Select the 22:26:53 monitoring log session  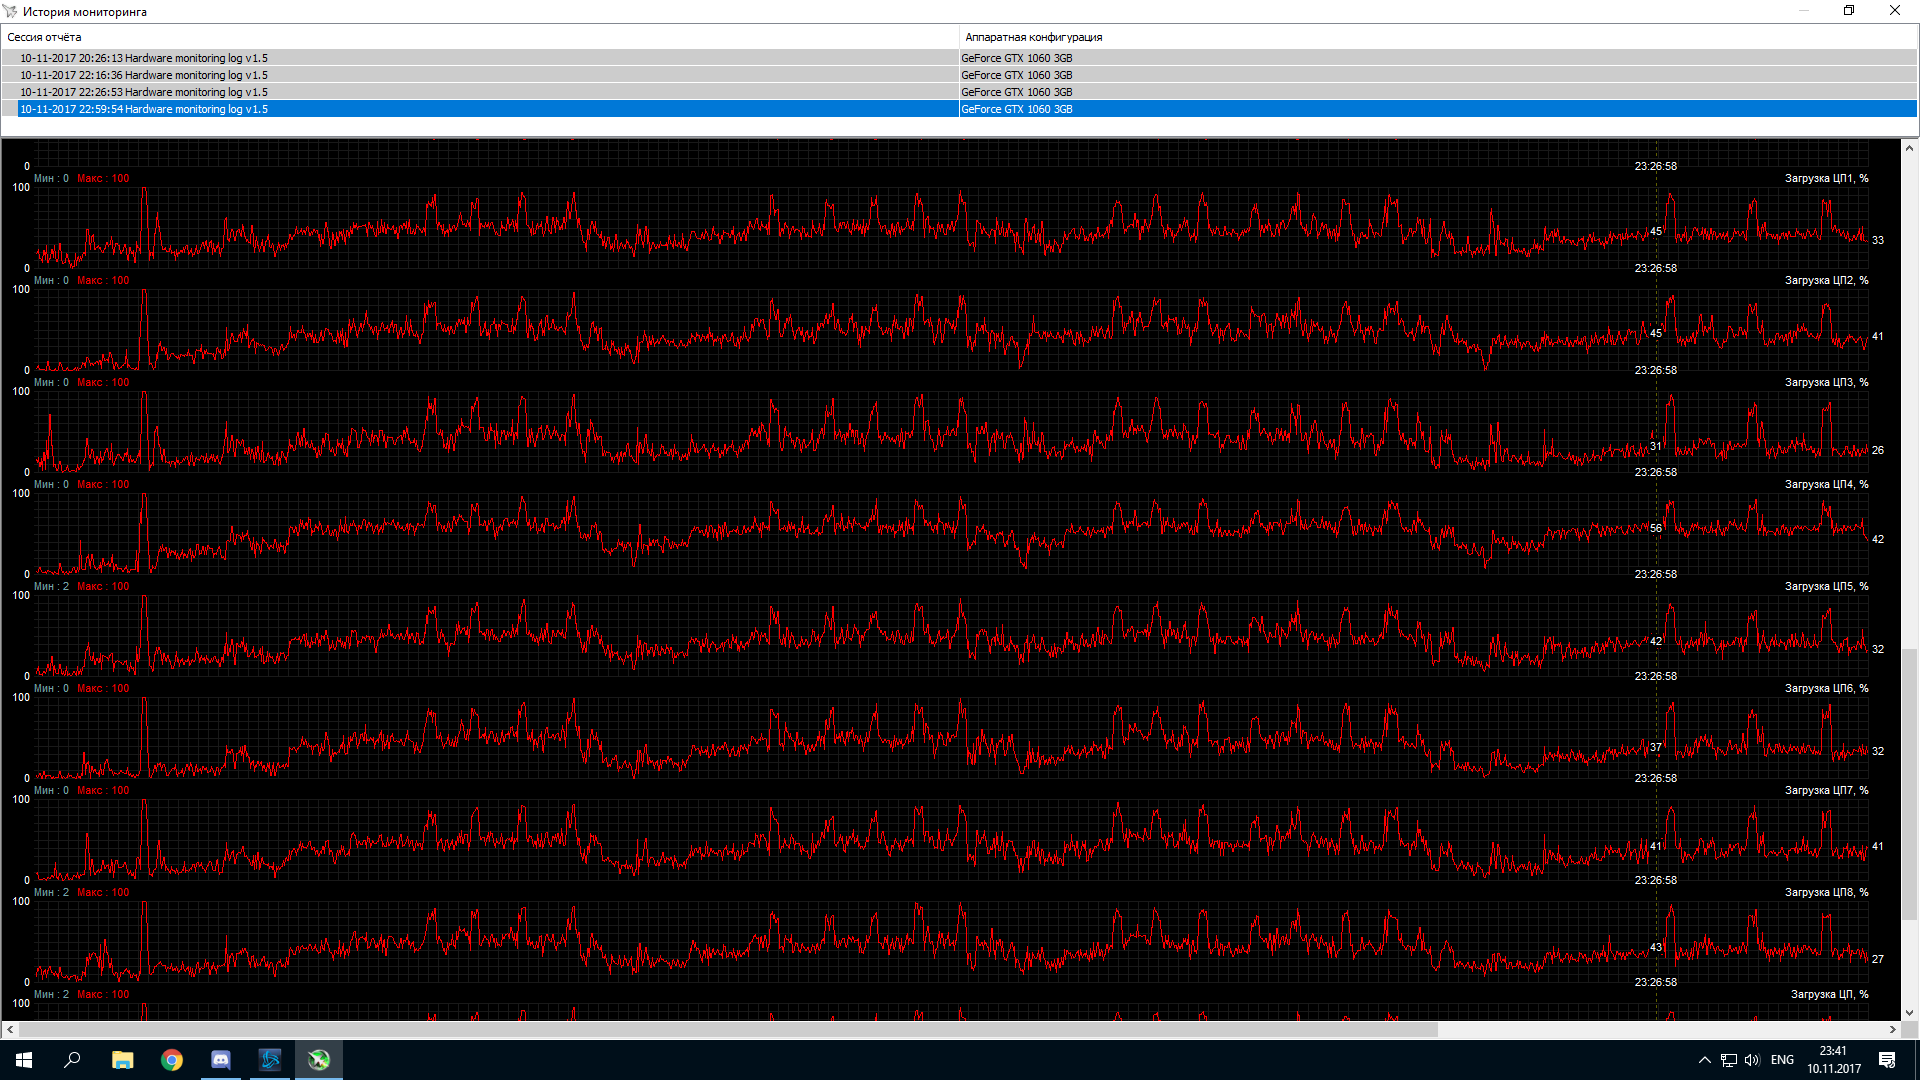tap(144, 92)
